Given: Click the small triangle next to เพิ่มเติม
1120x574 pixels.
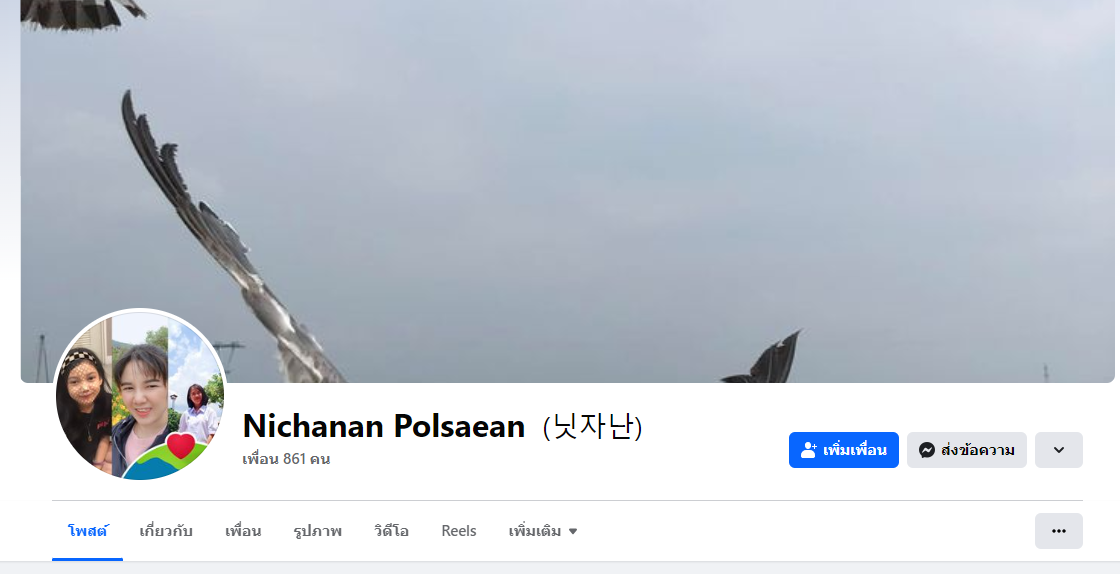Looking at the screenshot, I should (573, 531).
